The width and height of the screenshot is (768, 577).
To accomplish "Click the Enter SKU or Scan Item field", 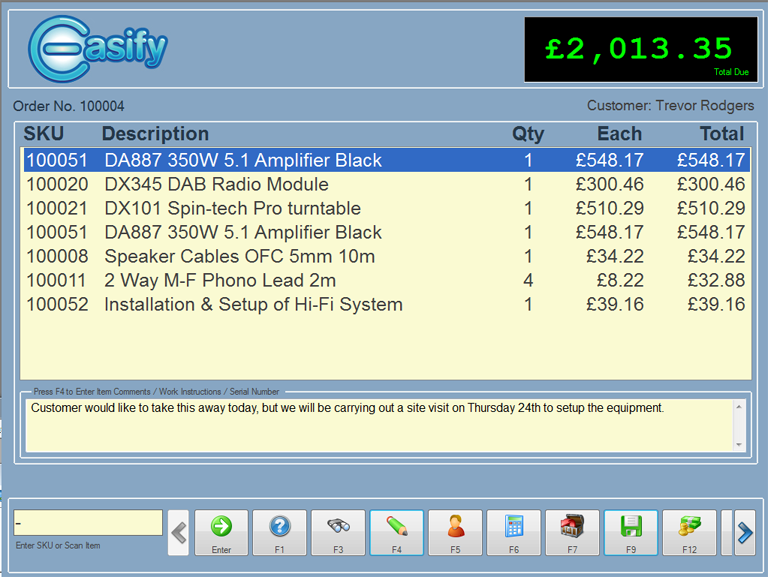I will click(x=87, y=523).
